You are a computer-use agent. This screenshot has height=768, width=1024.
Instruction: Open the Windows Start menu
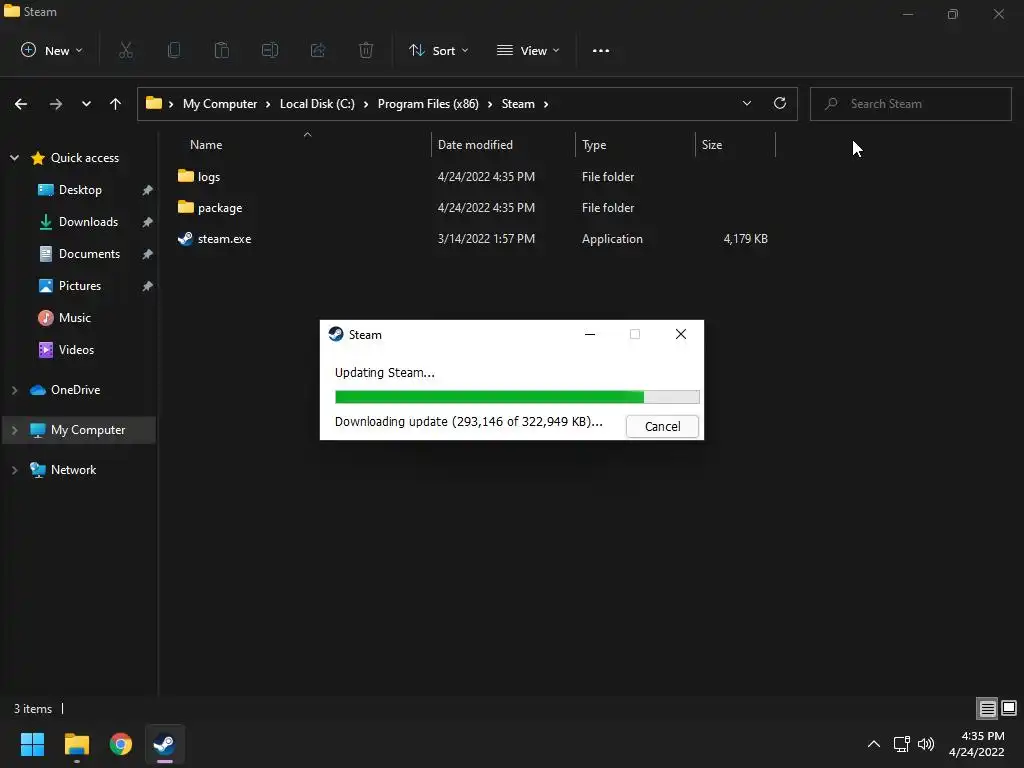pyautogui.click(x=32, y=744)
